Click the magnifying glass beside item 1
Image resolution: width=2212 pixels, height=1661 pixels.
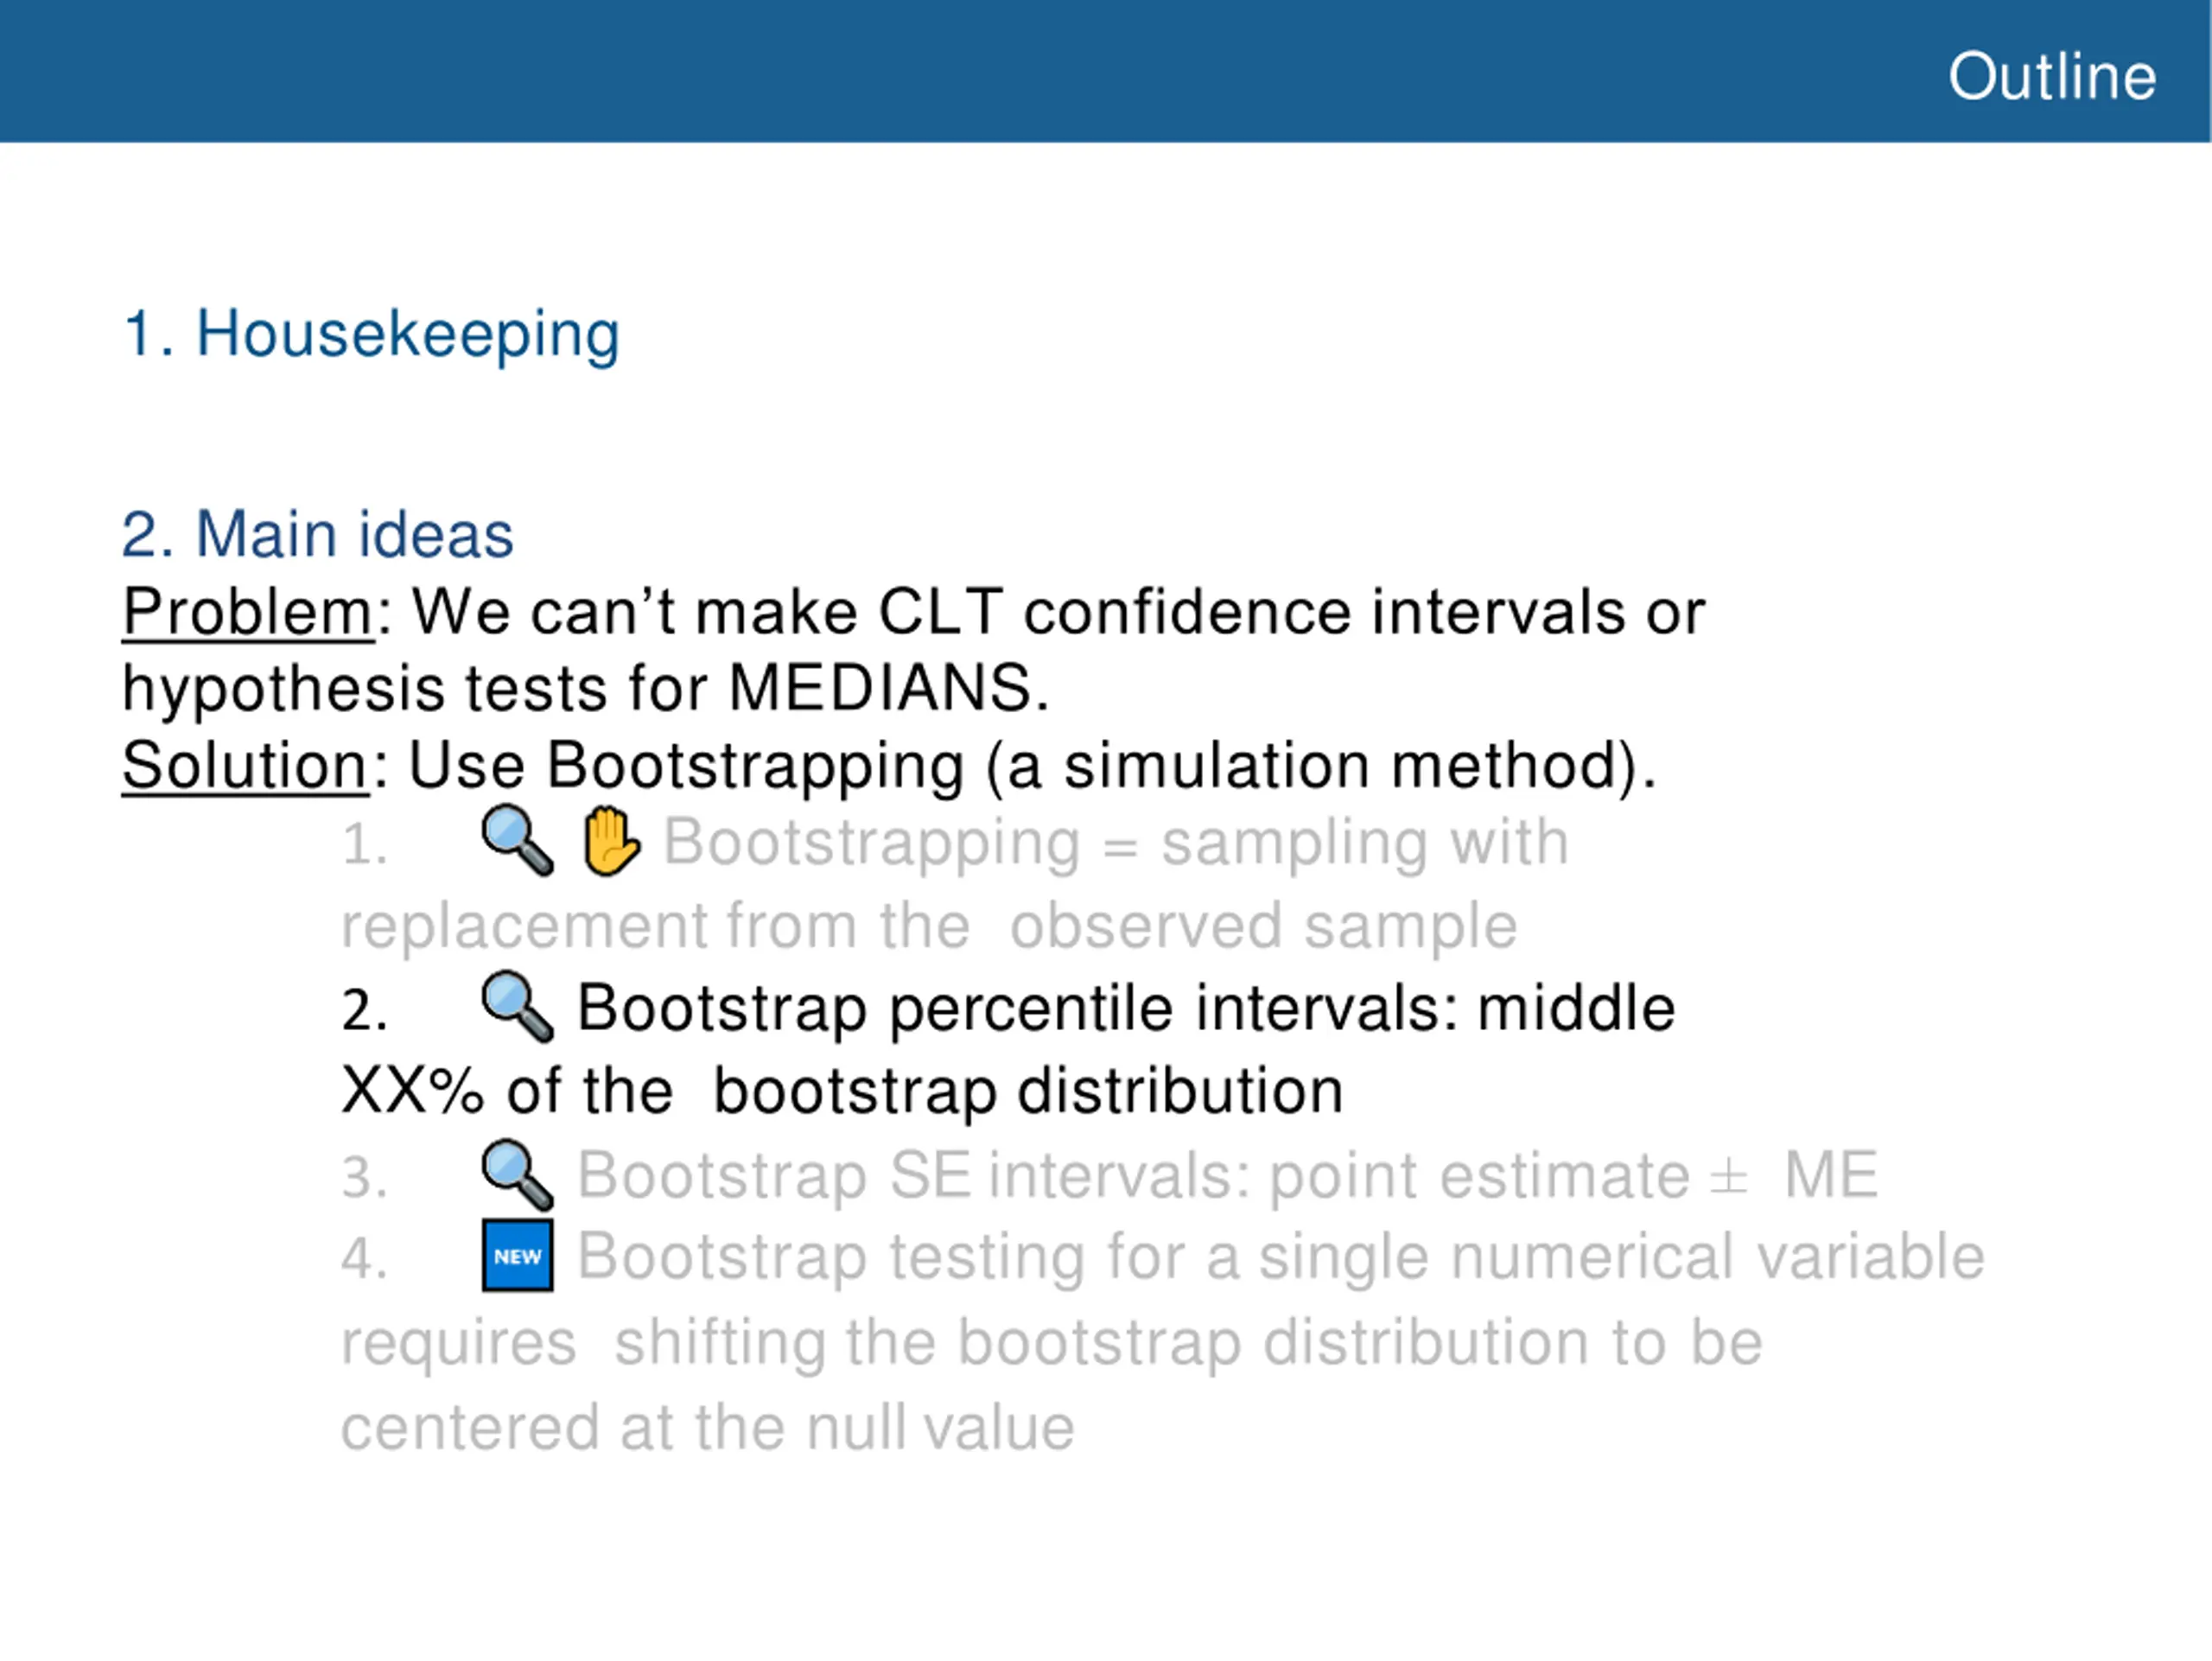click(517, 841)
